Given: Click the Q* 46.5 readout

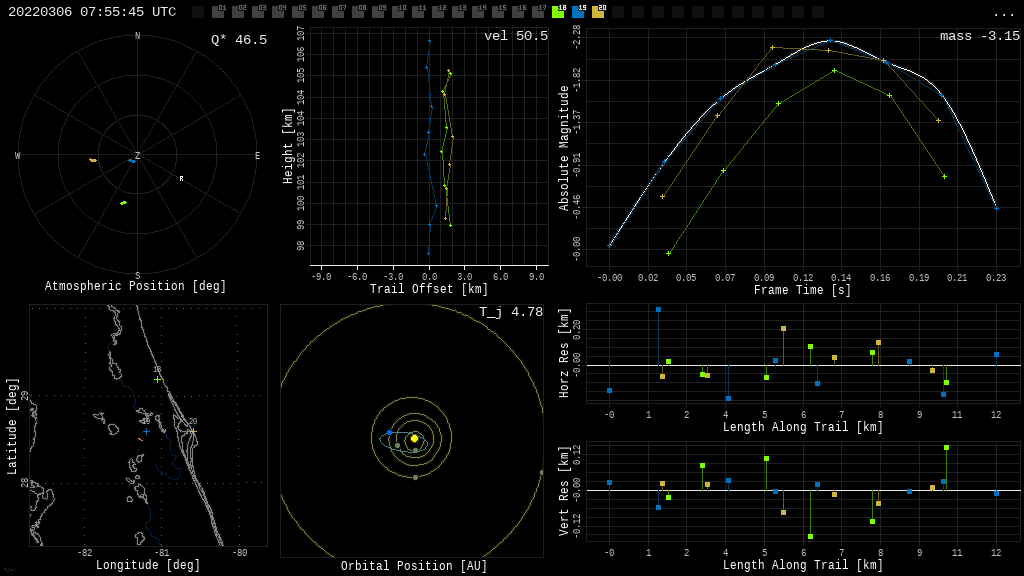Looking at the screenshot, I should coord(238,40).
